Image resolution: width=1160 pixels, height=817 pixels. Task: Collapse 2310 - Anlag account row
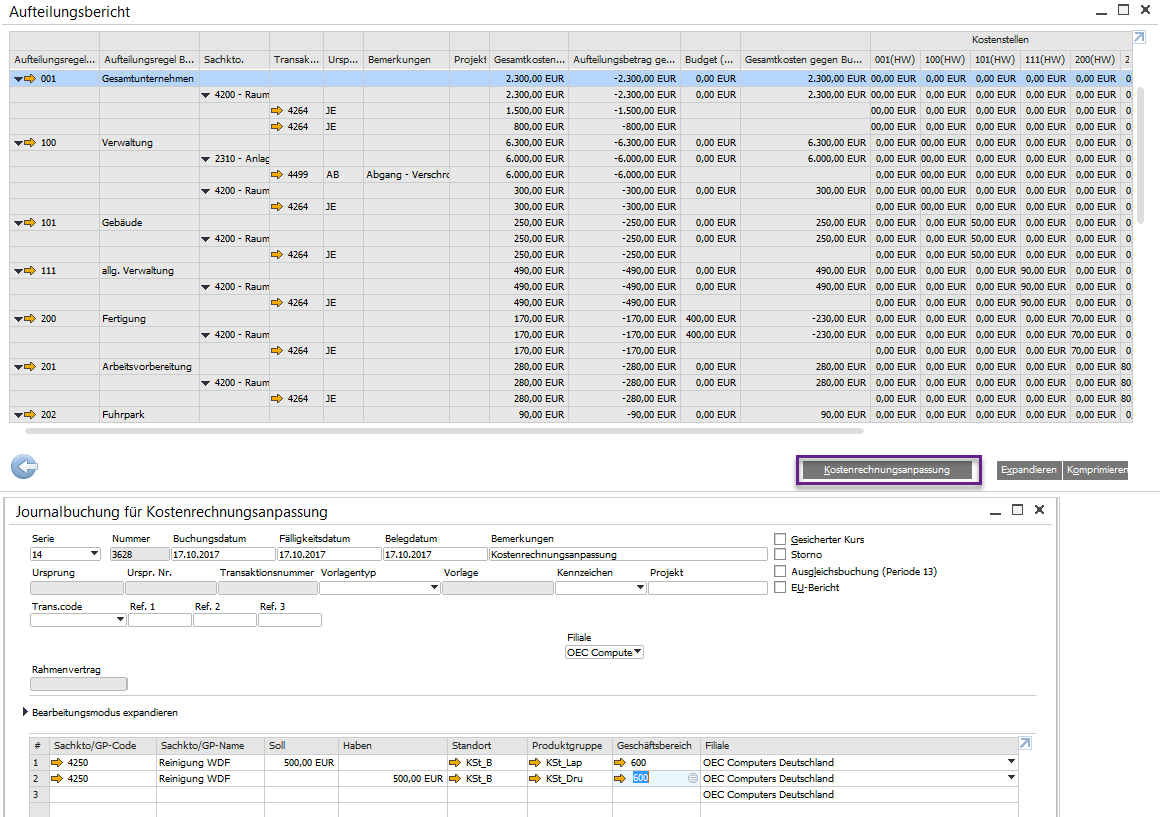[206, 159]
